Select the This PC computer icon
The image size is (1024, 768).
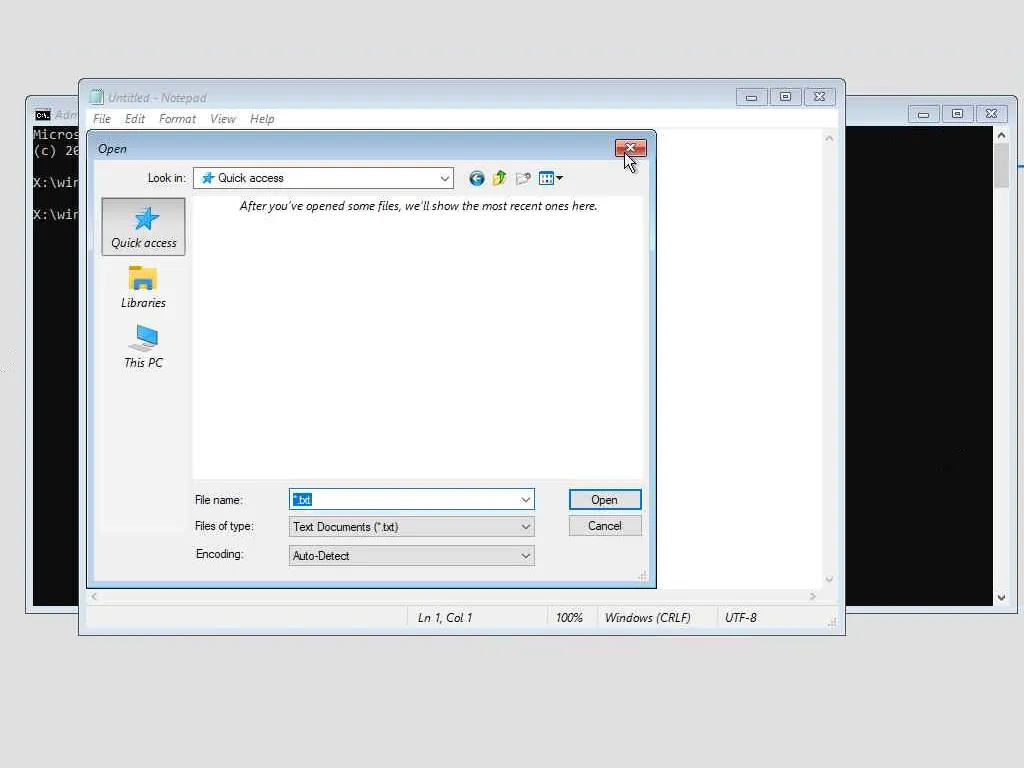[x=144, y=338]
